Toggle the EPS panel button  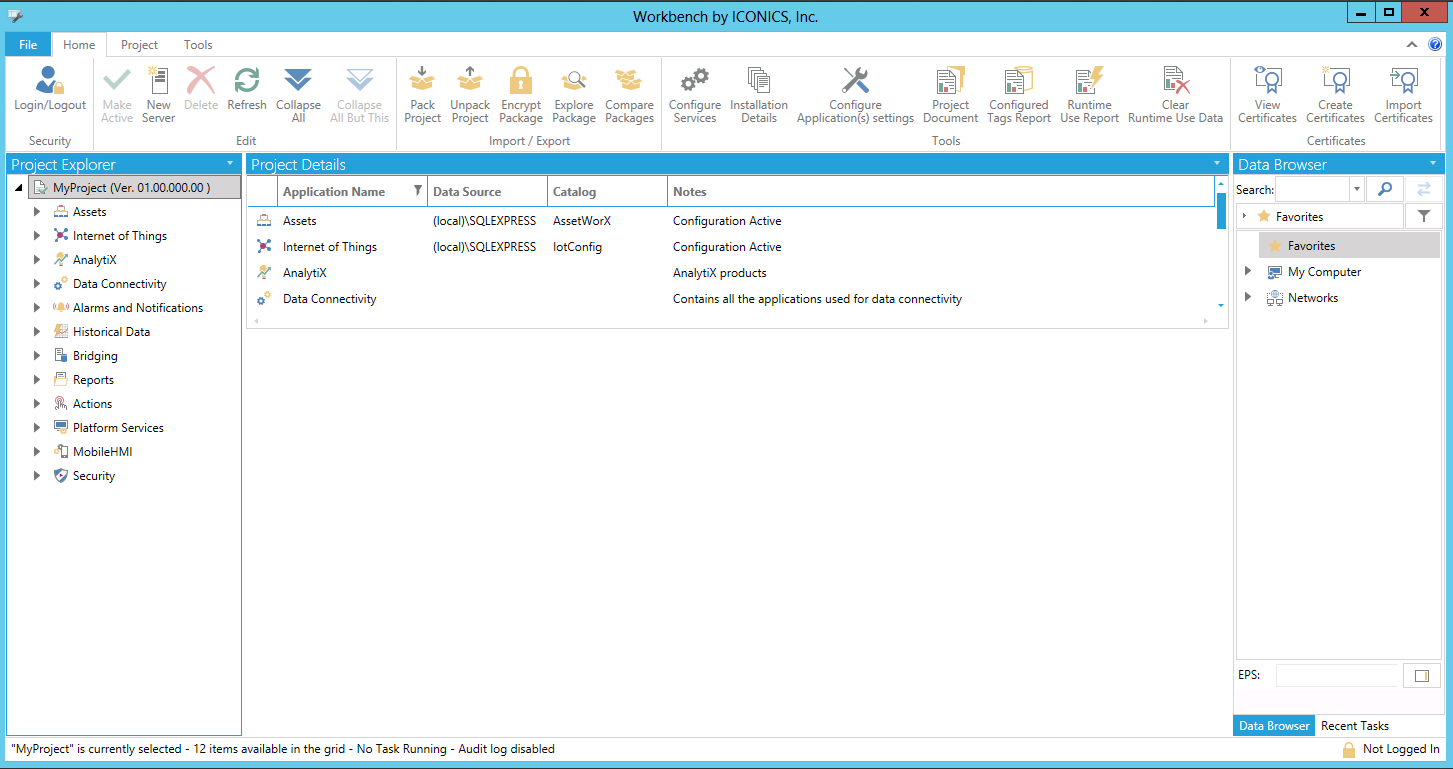click(1421, 676)
